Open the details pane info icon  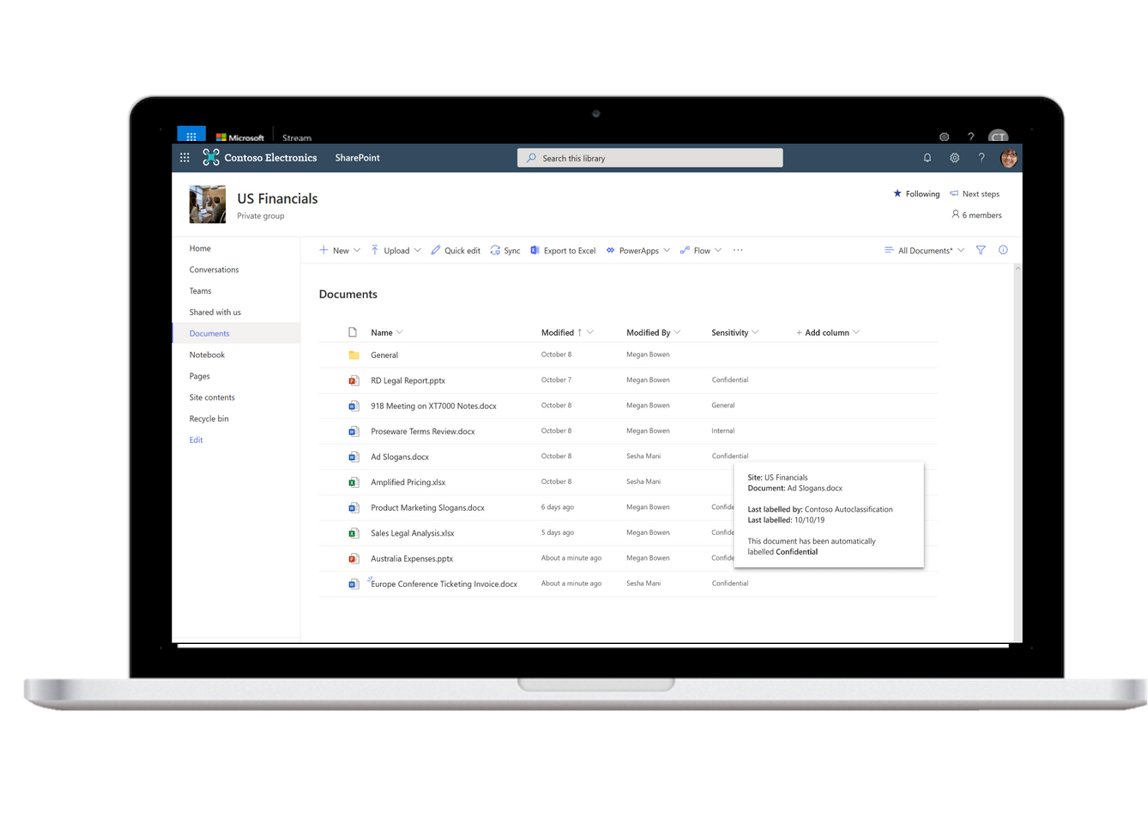pyautogui.click(x=1003, y=250)
